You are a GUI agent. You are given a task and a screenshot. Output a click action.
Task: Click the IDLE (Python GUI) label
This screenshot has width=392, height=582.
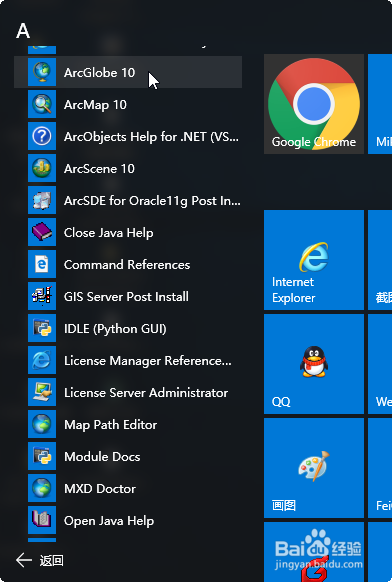click(115, 329)
